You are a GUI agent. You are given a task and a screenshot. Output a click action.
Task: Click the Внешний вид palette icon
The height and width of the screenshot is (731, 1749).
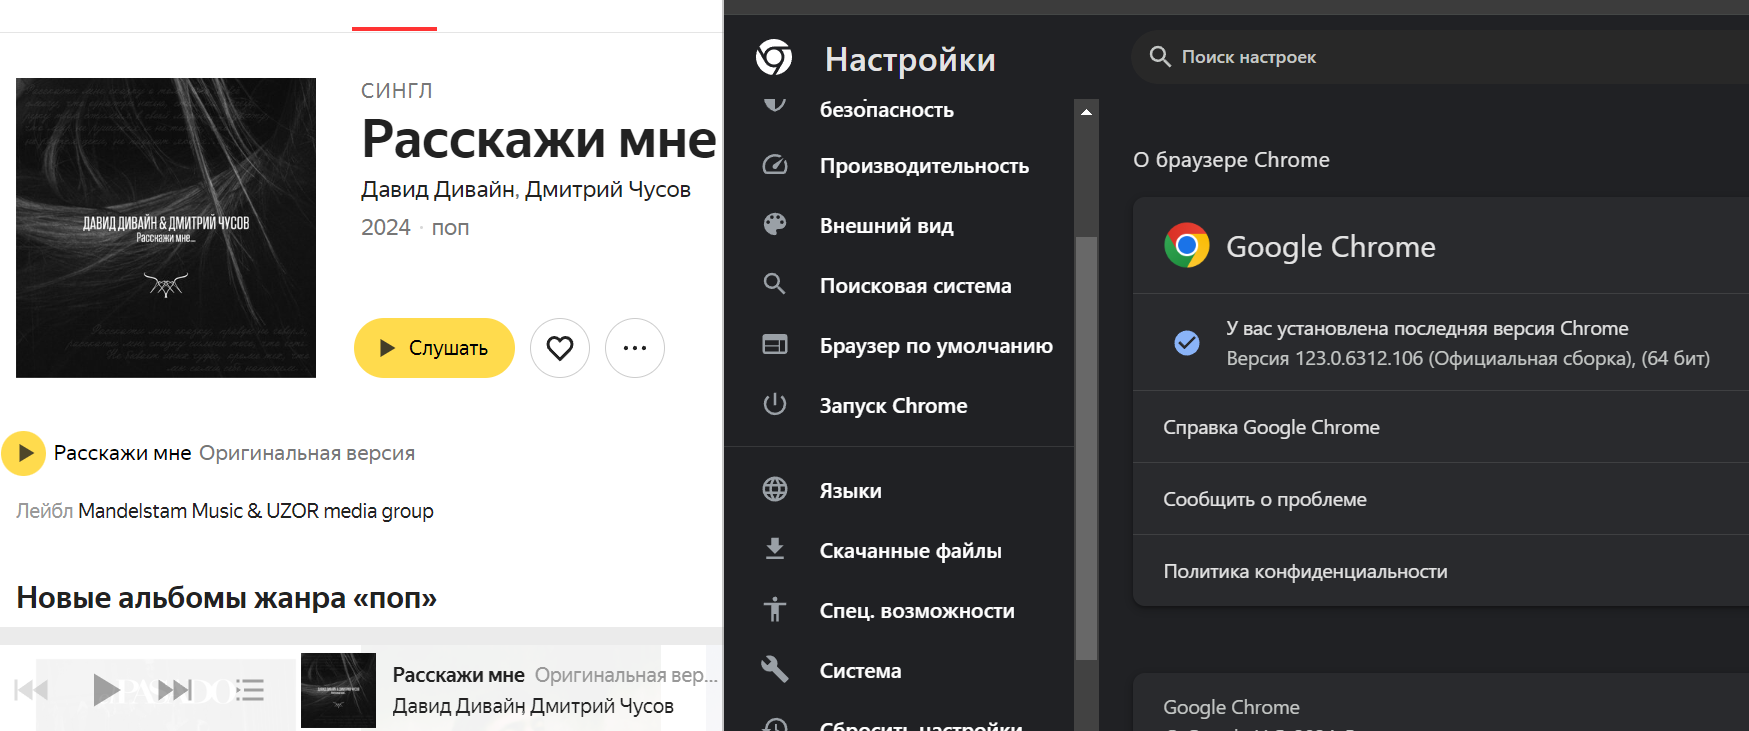(x=775, y=224)
